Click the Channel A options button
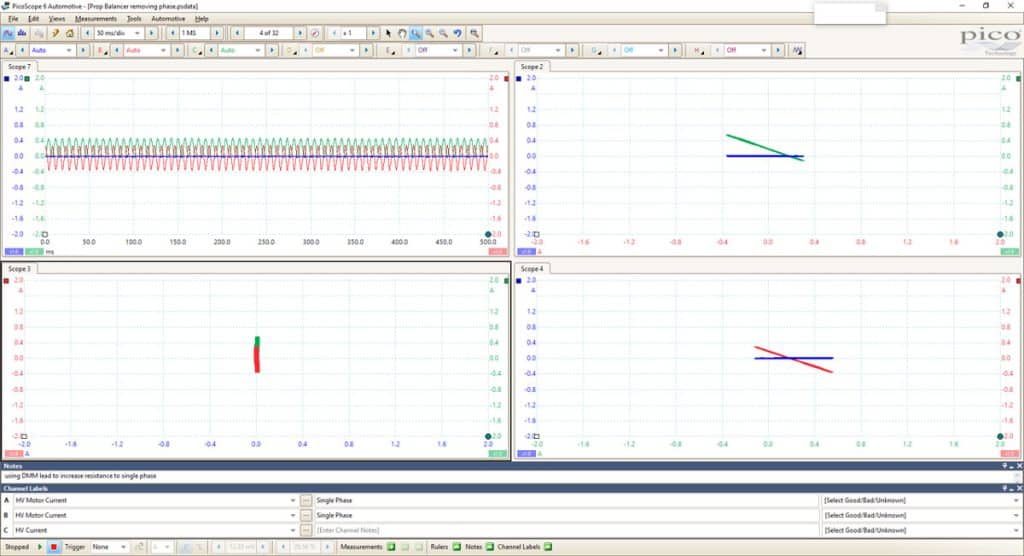 click(8, 50)
